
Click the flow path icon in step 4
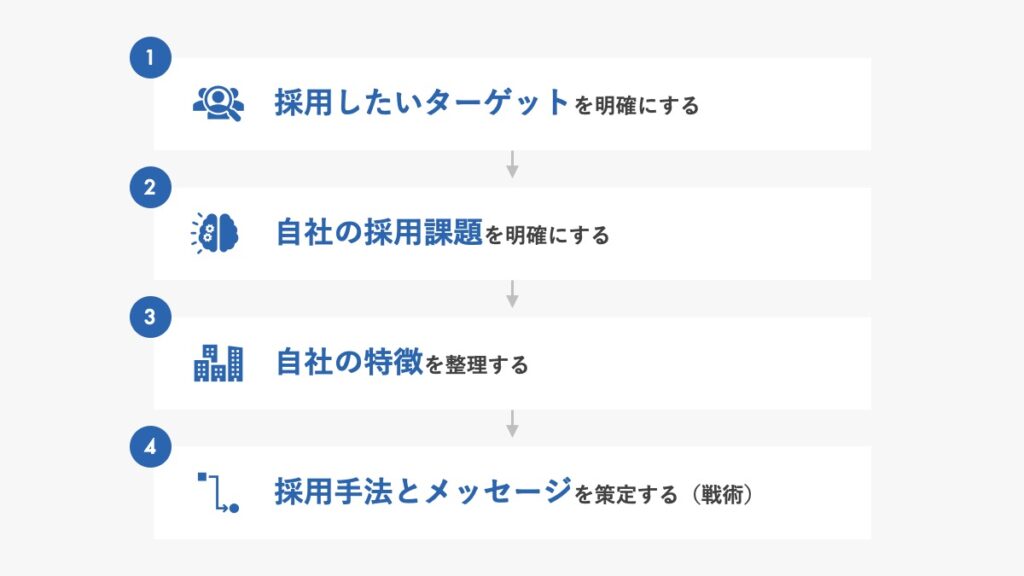218,492
